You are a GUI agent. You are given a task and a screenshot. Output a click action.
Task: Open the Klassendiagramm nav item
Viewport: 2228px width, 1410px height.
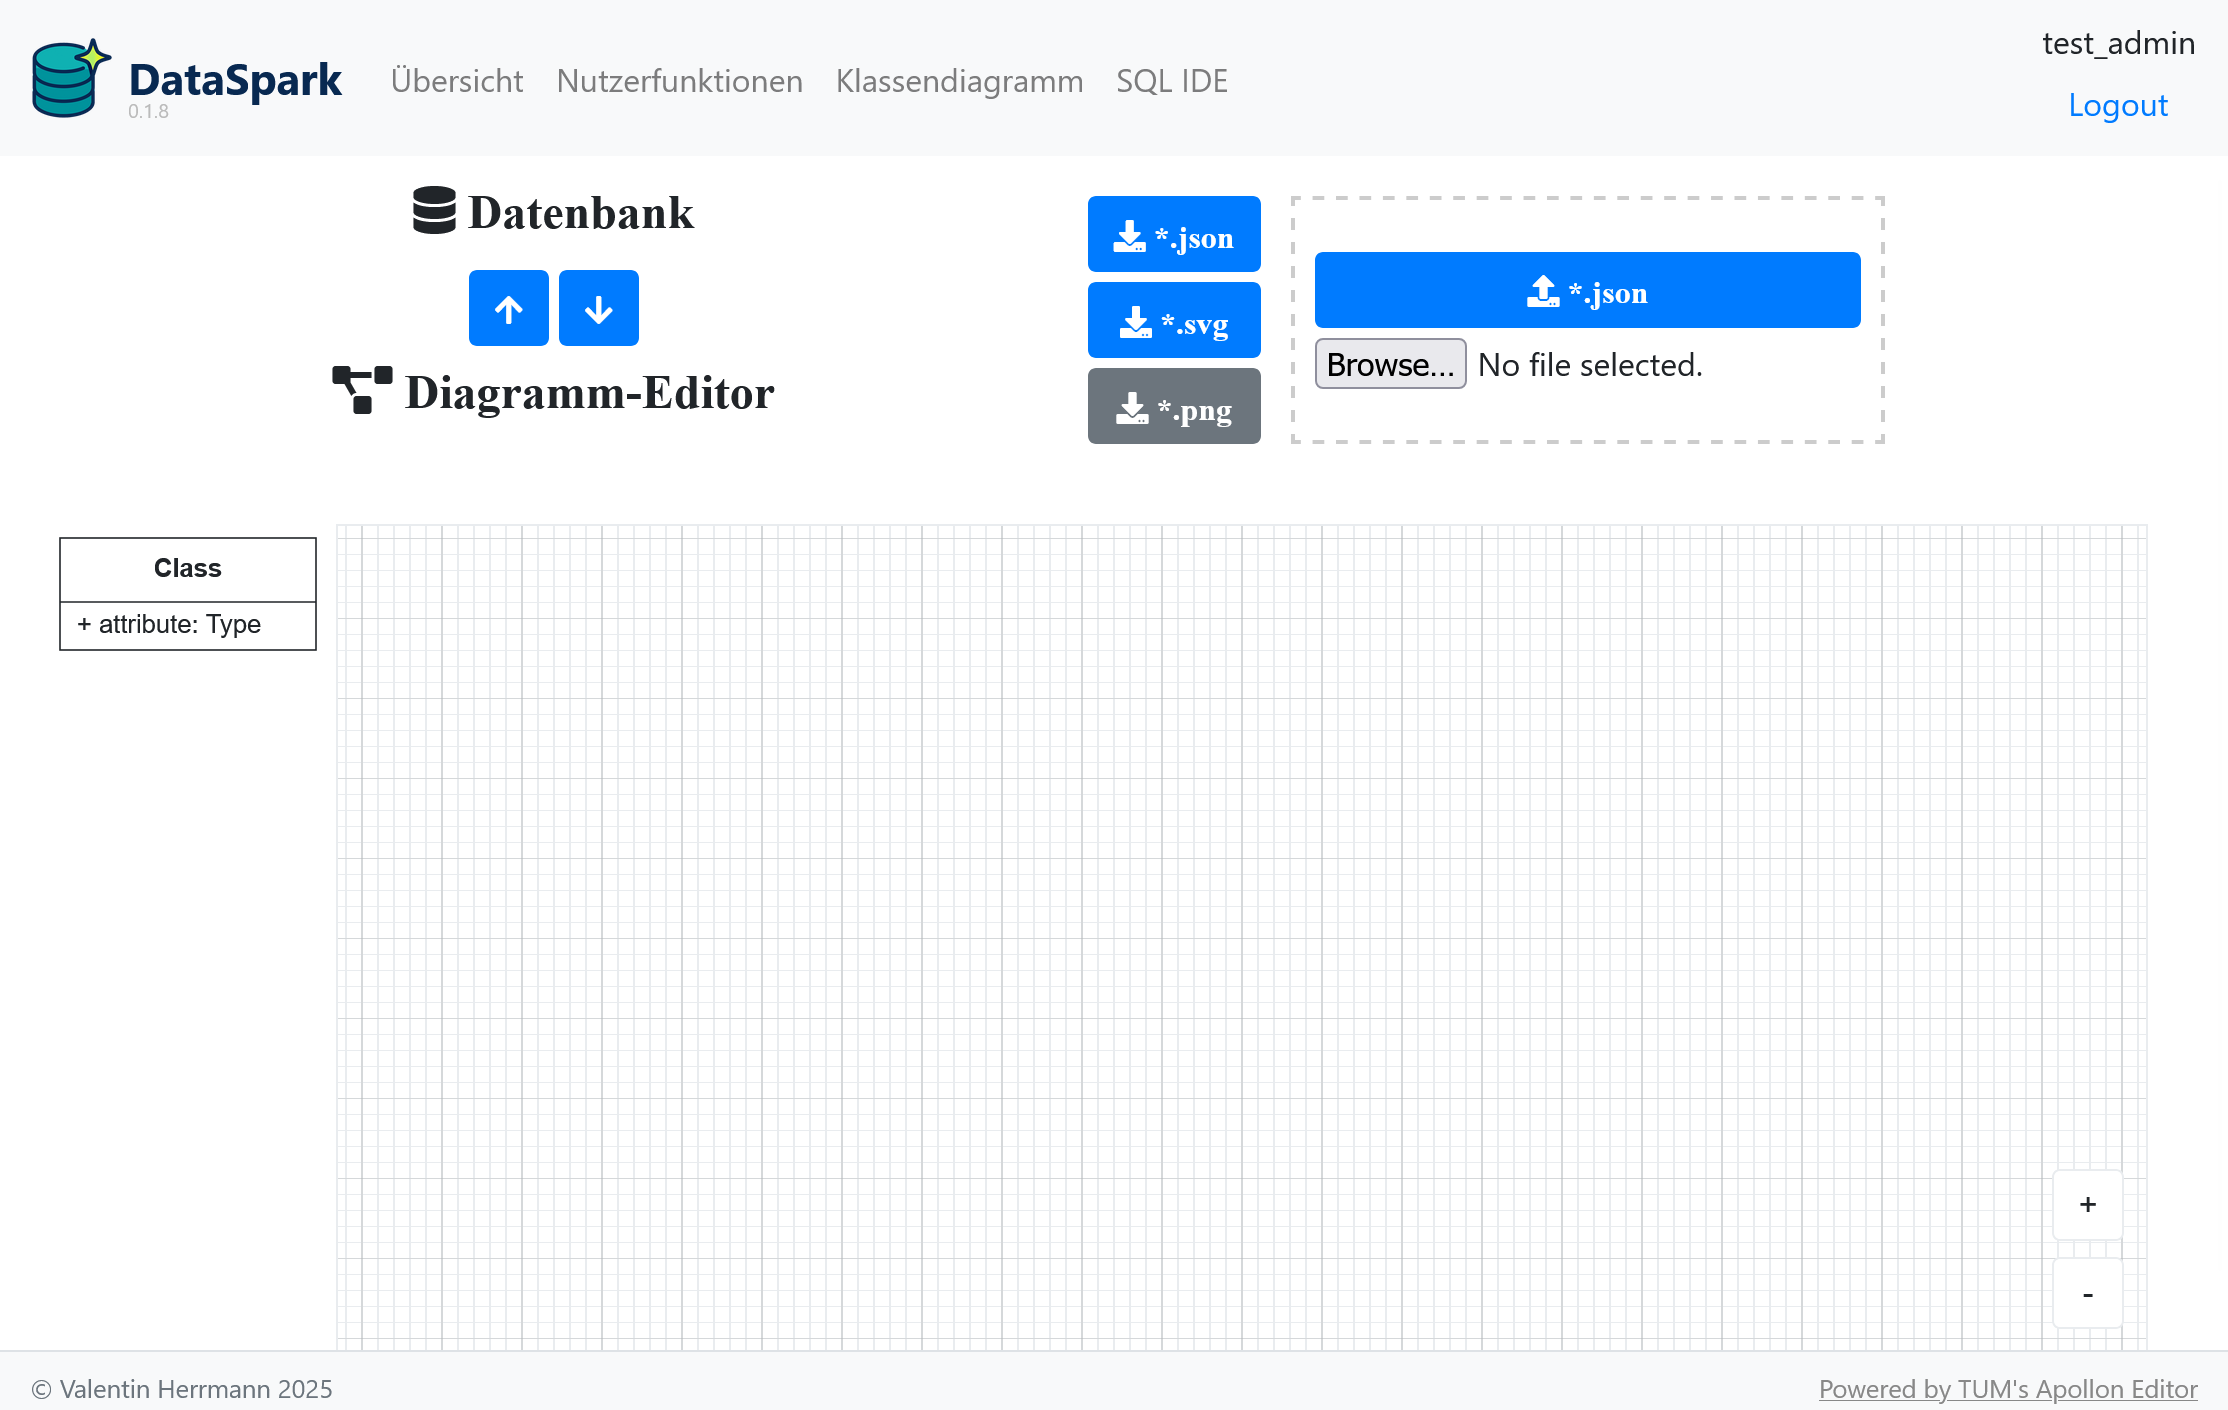click(960, 81)
